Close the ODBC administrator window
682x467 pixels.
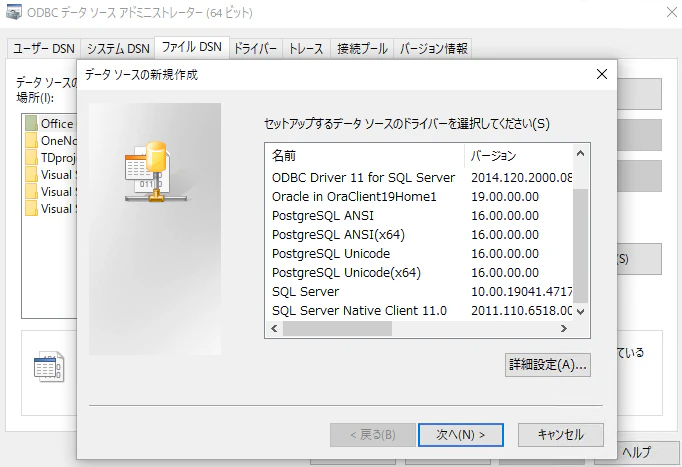[x=672, y=12]
